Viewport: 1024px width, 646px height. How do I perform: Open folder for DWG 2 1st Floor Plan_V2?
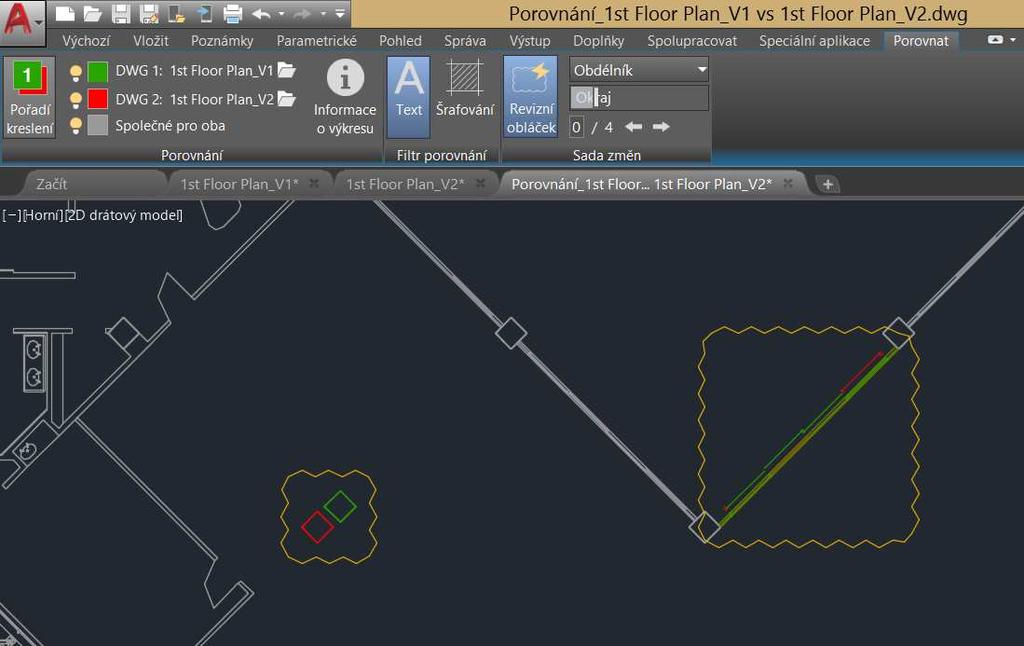tap(287, 99)
